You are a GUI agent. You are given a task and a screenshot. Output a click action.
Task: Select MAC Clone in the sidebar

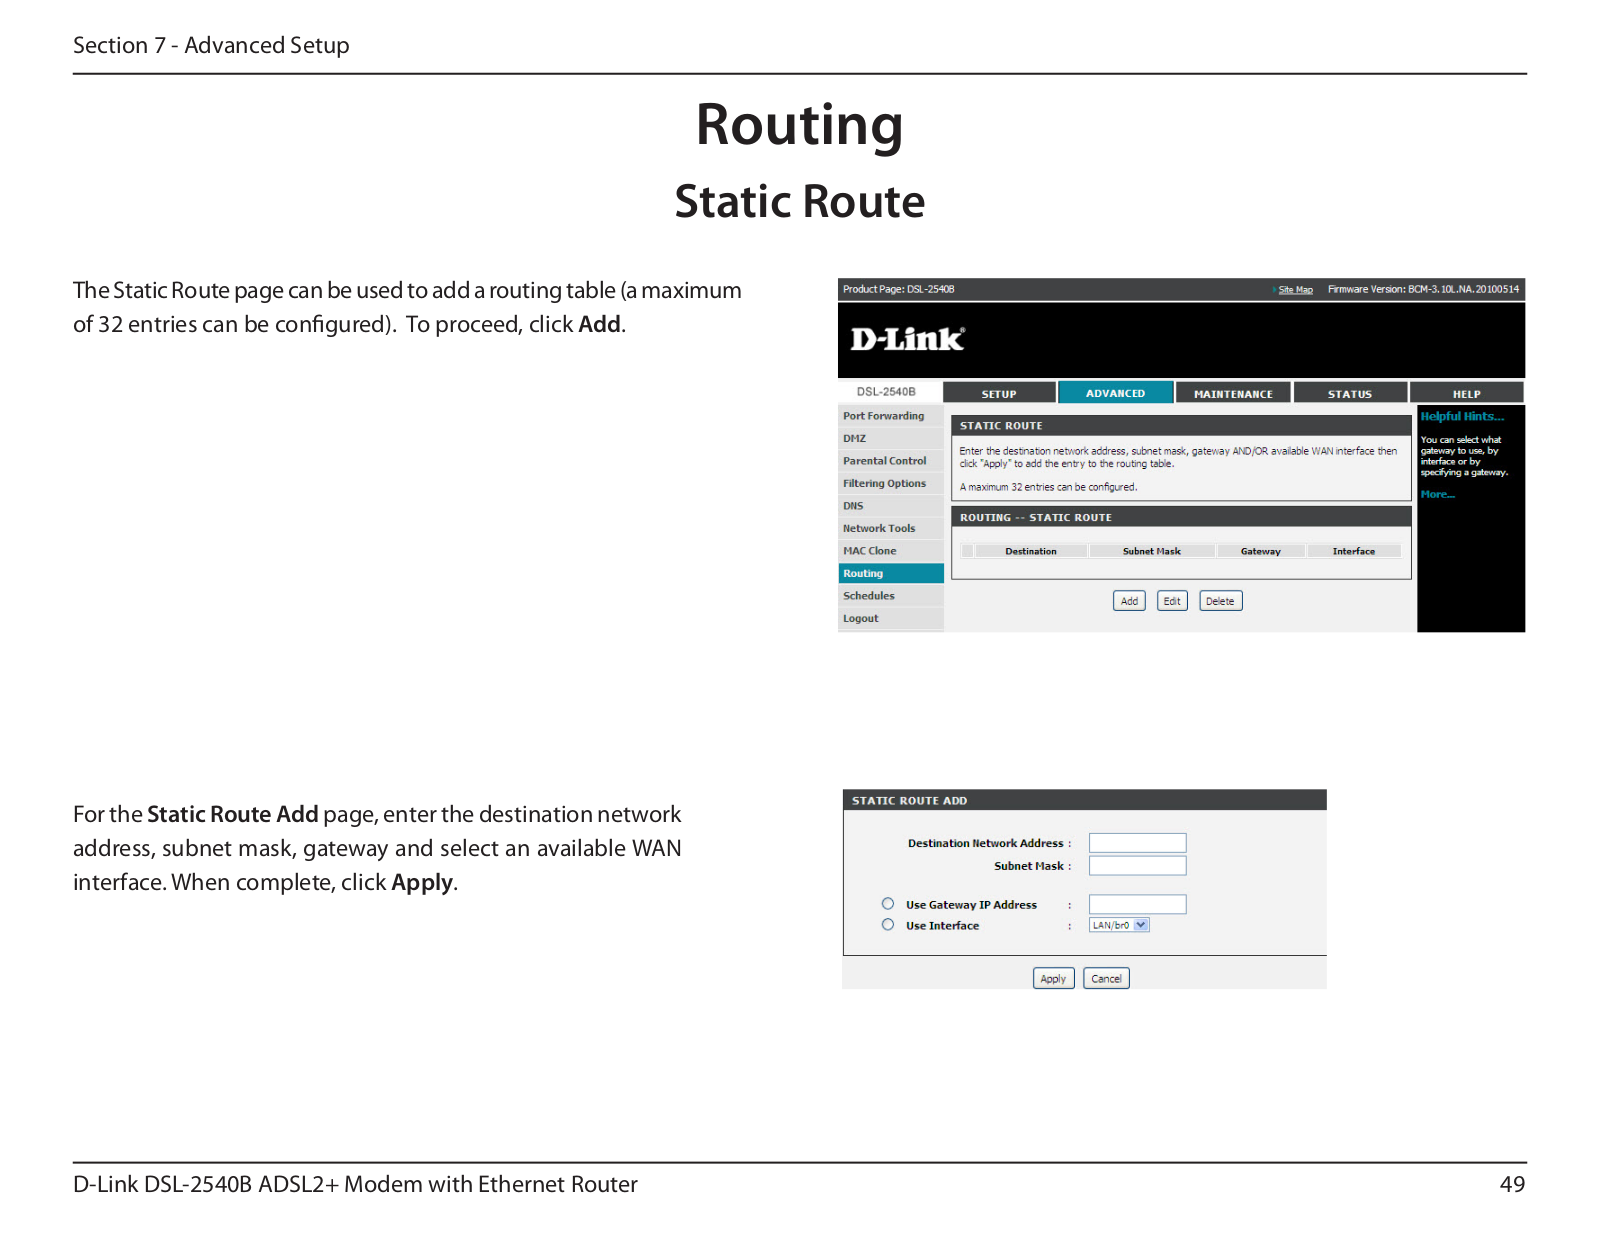tap(890, 551)
